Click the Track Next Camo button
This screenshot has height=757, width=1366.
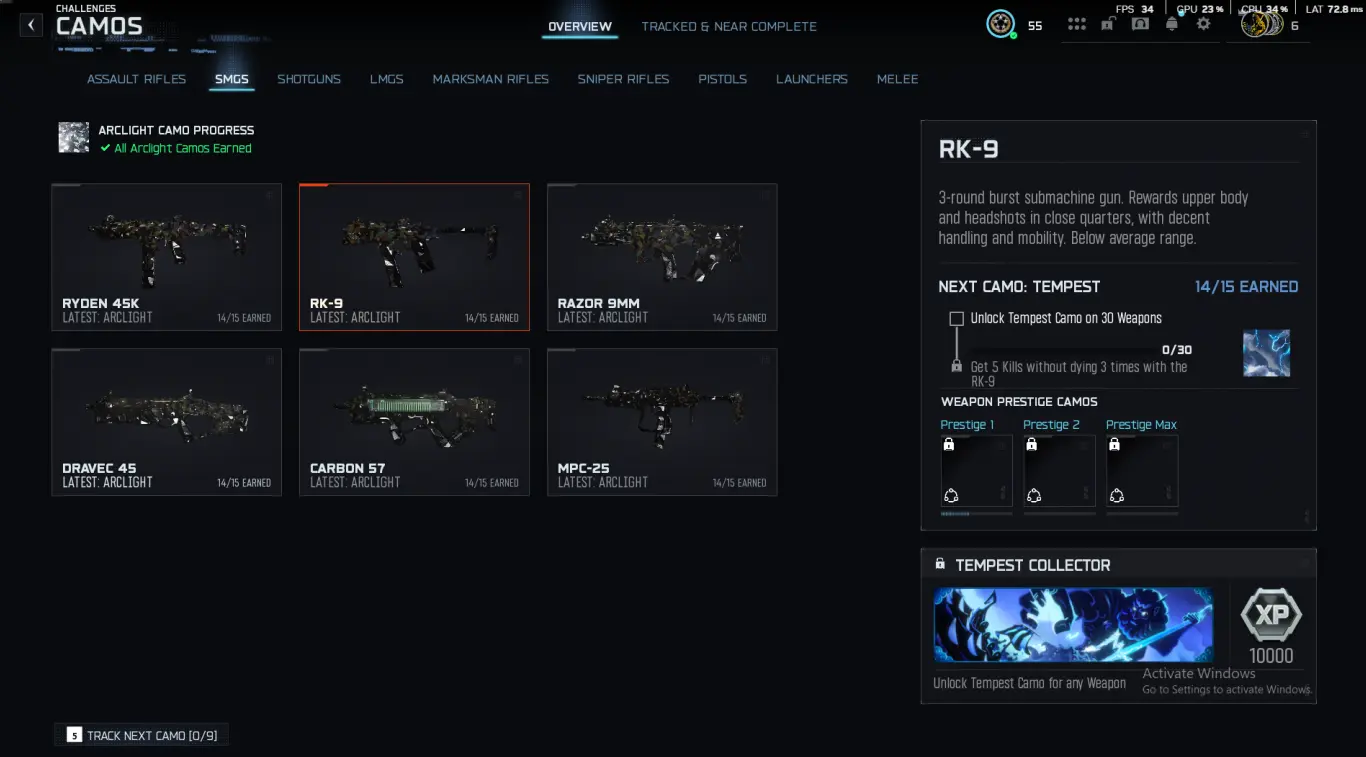(x=142, y=735)
